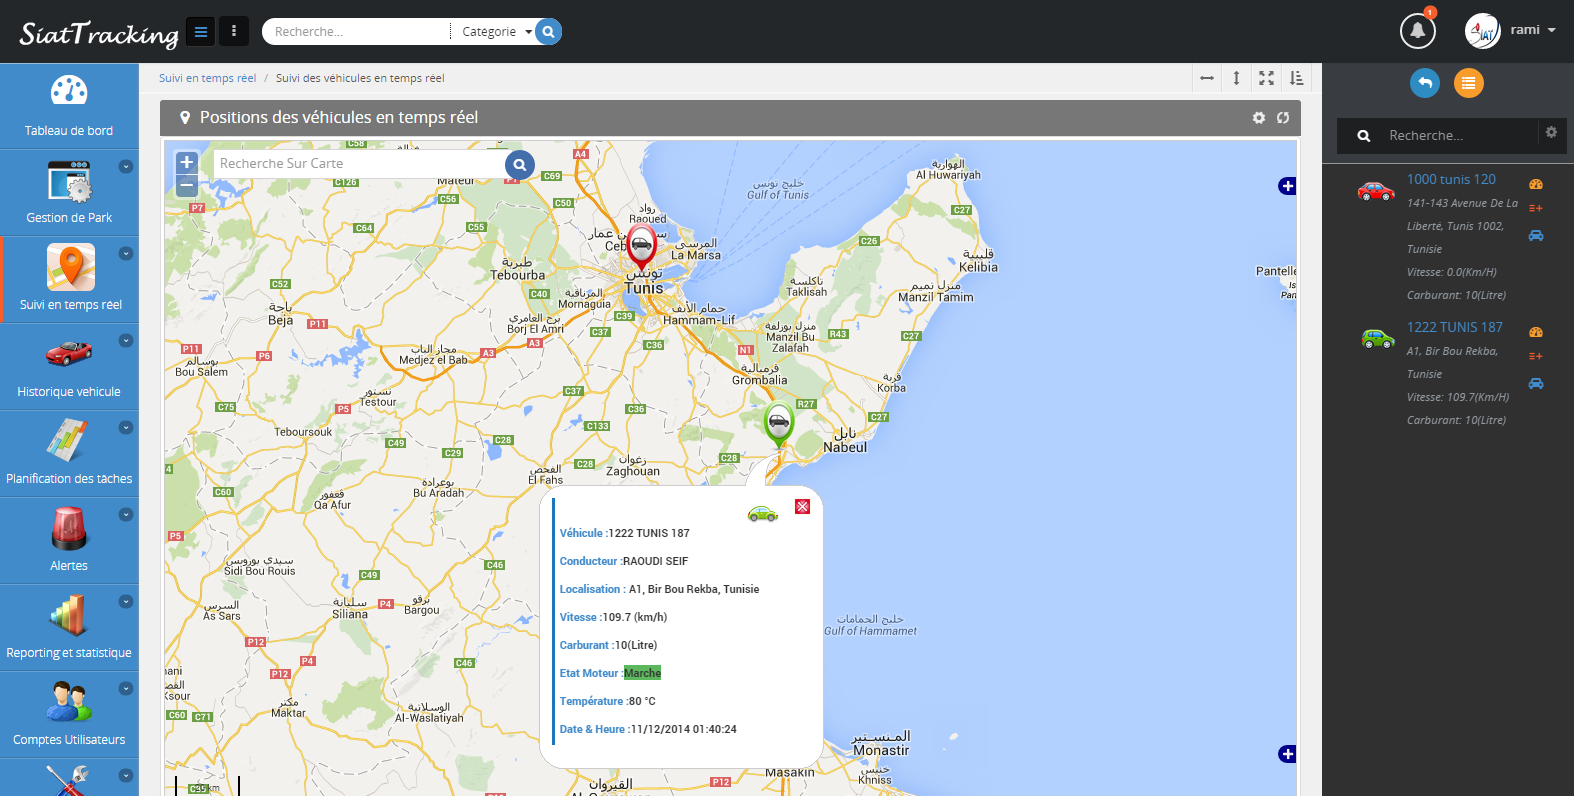Expand the Historique vehicule submenu arrow
1574x796 pixels.
tap(126, 341)
